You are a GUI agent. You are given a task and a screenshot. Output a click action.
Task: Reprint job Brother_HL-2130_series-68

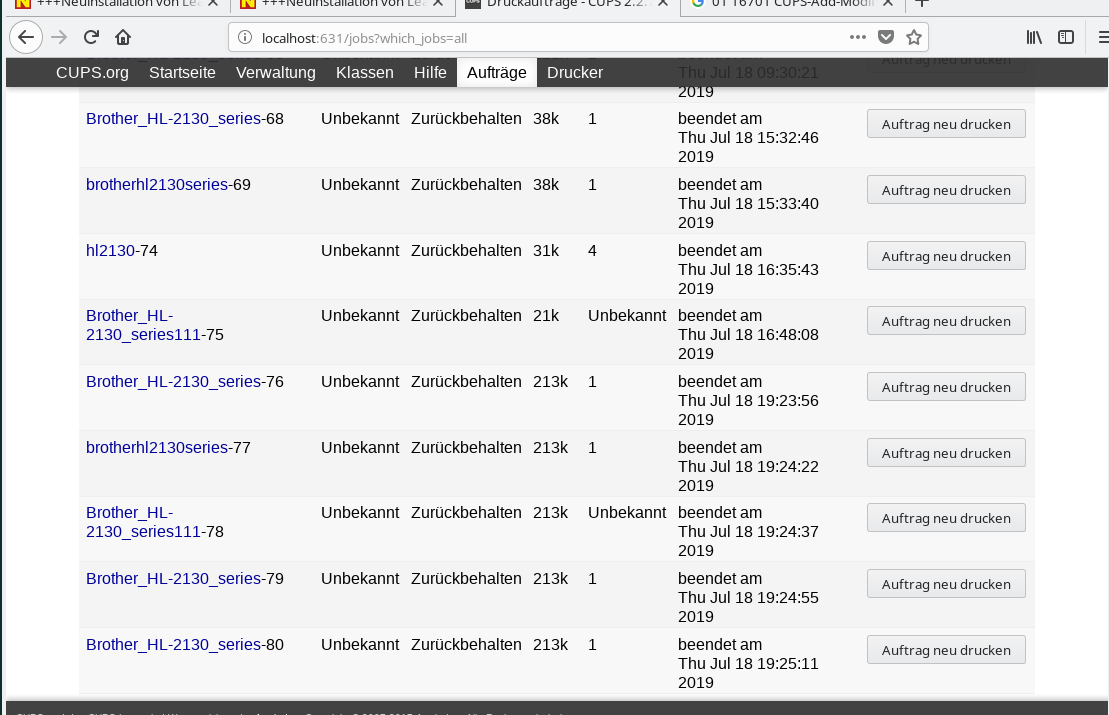point(946,124)
